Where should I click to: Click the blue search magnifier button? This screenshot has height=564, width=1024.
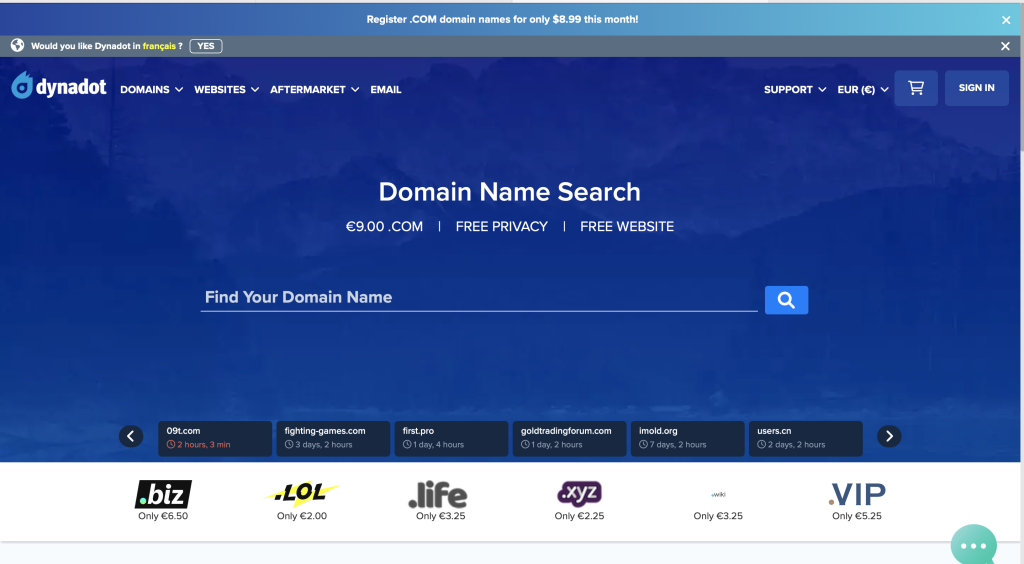point(786,300)
